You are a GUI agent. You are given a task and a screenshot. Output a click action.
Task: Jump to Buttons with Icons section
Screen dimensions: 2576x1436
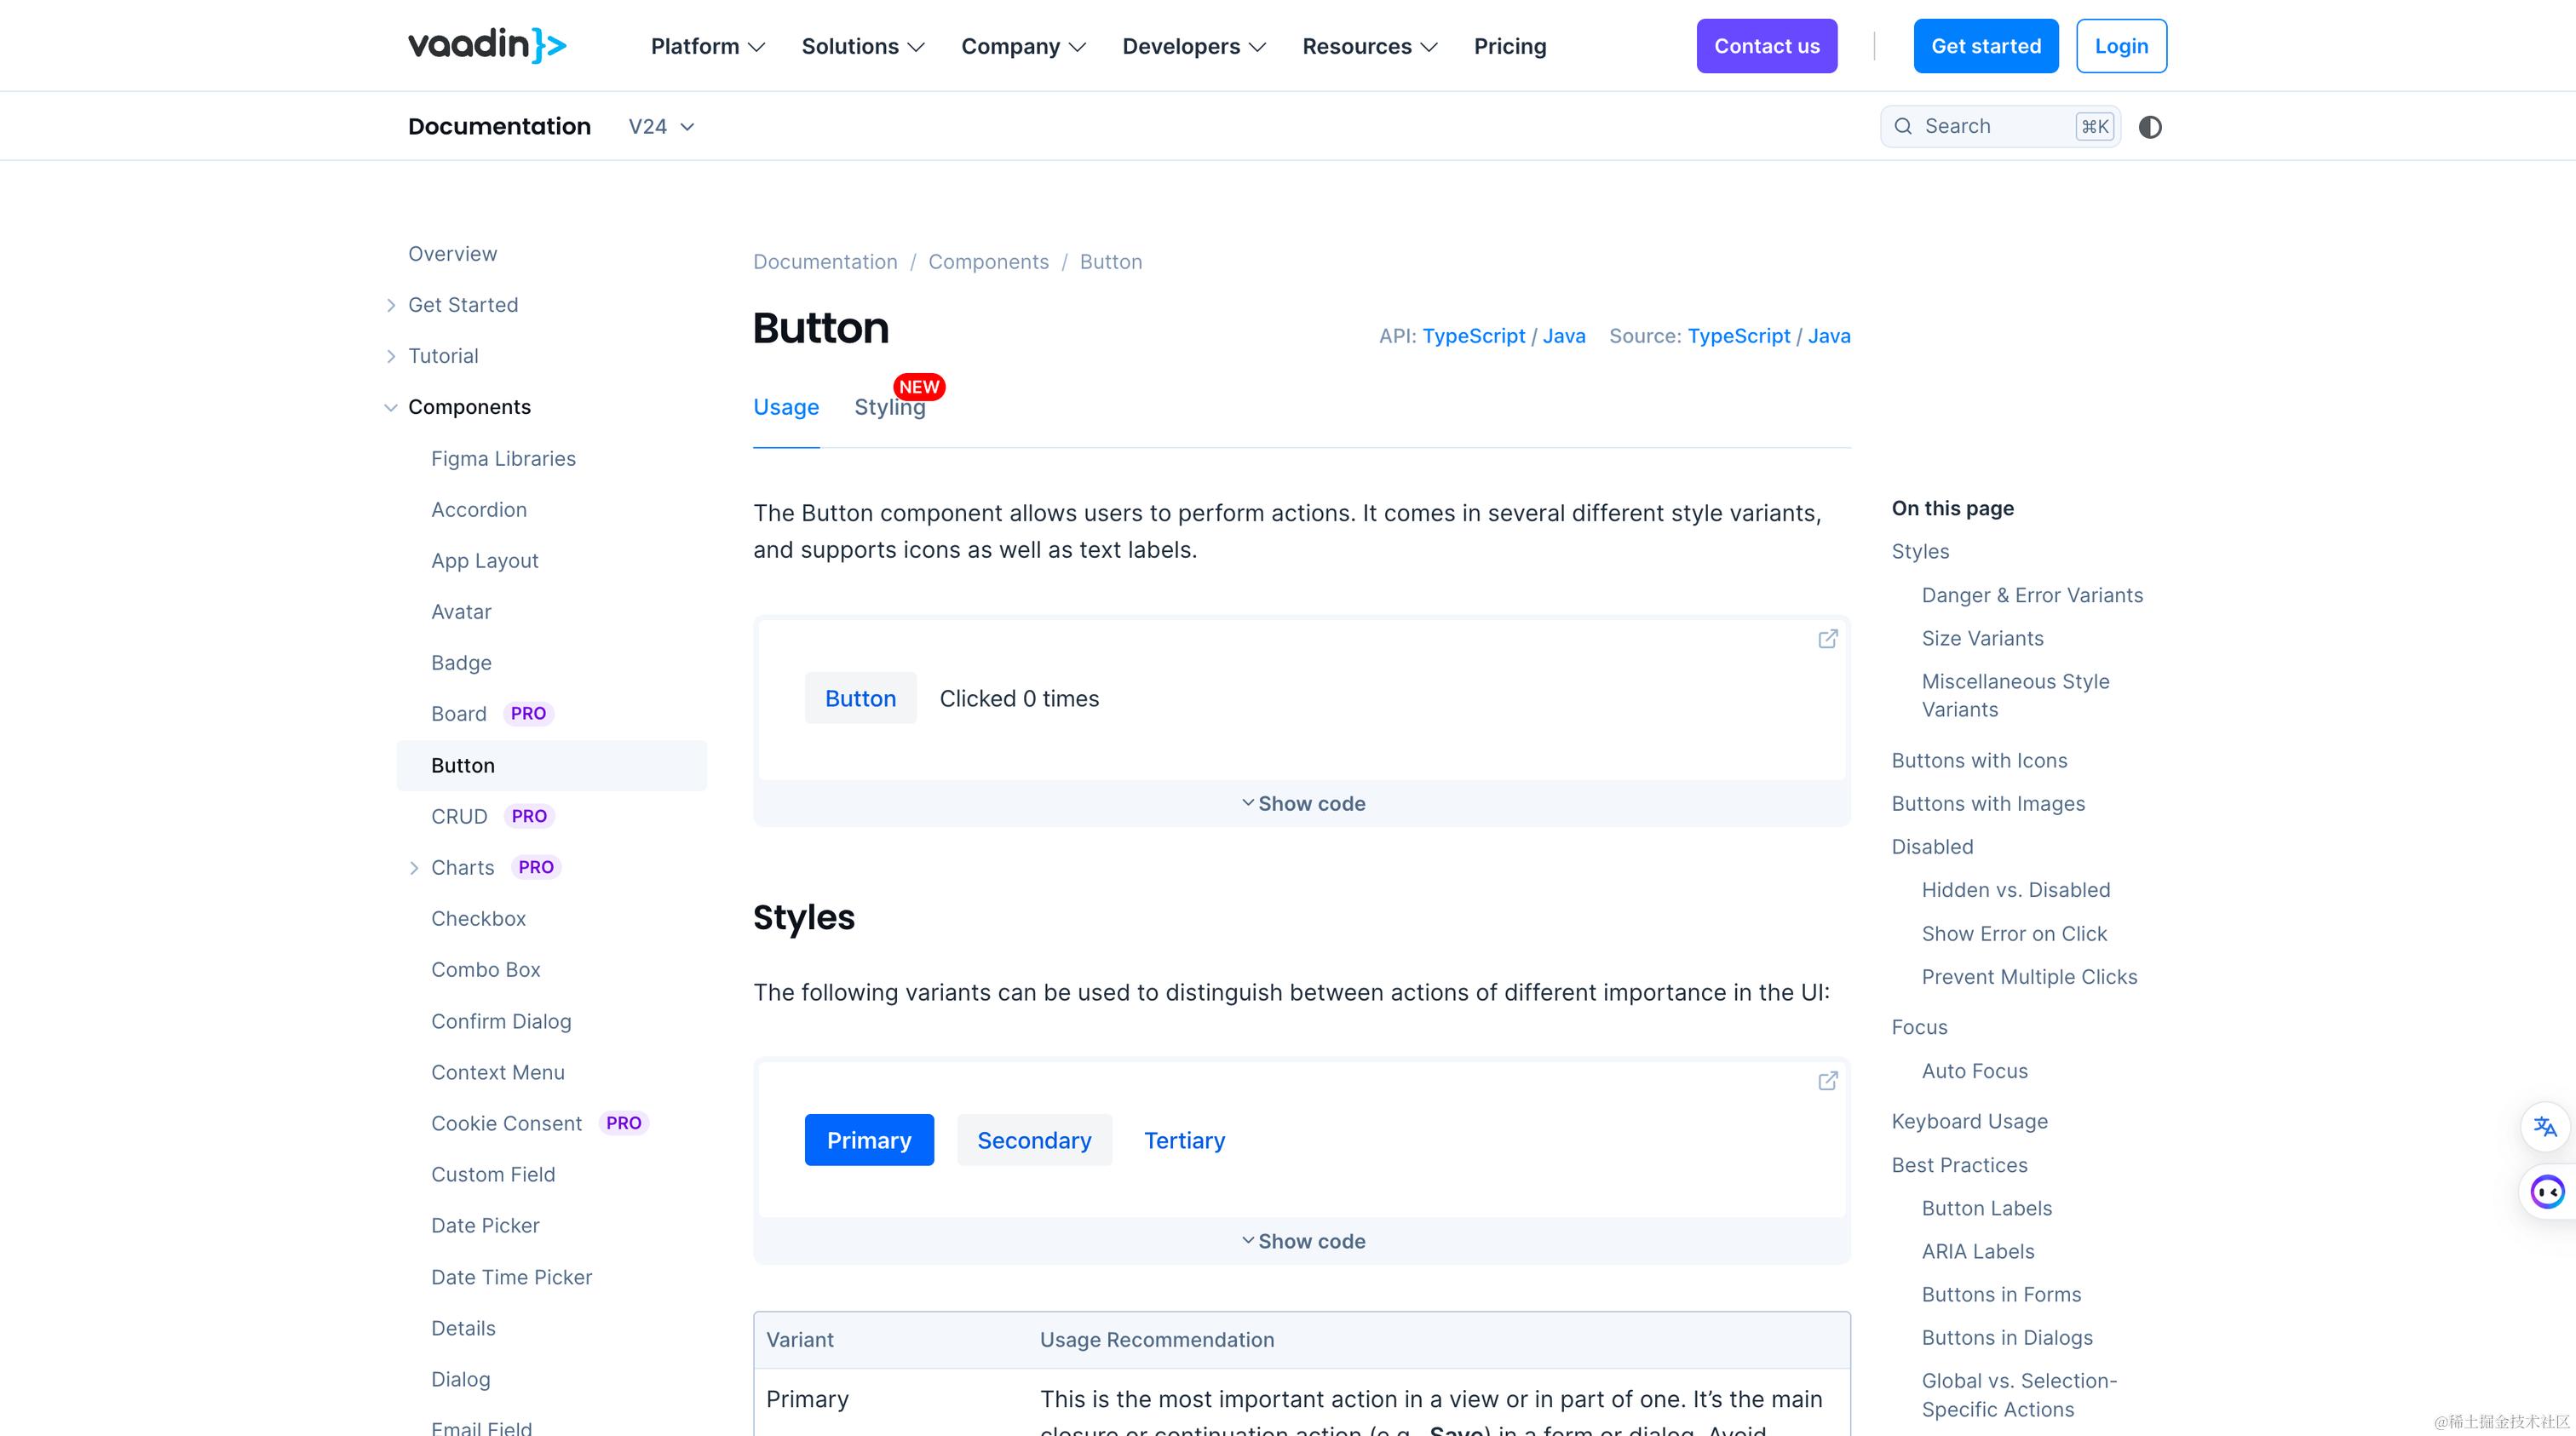pos(1978,760)
